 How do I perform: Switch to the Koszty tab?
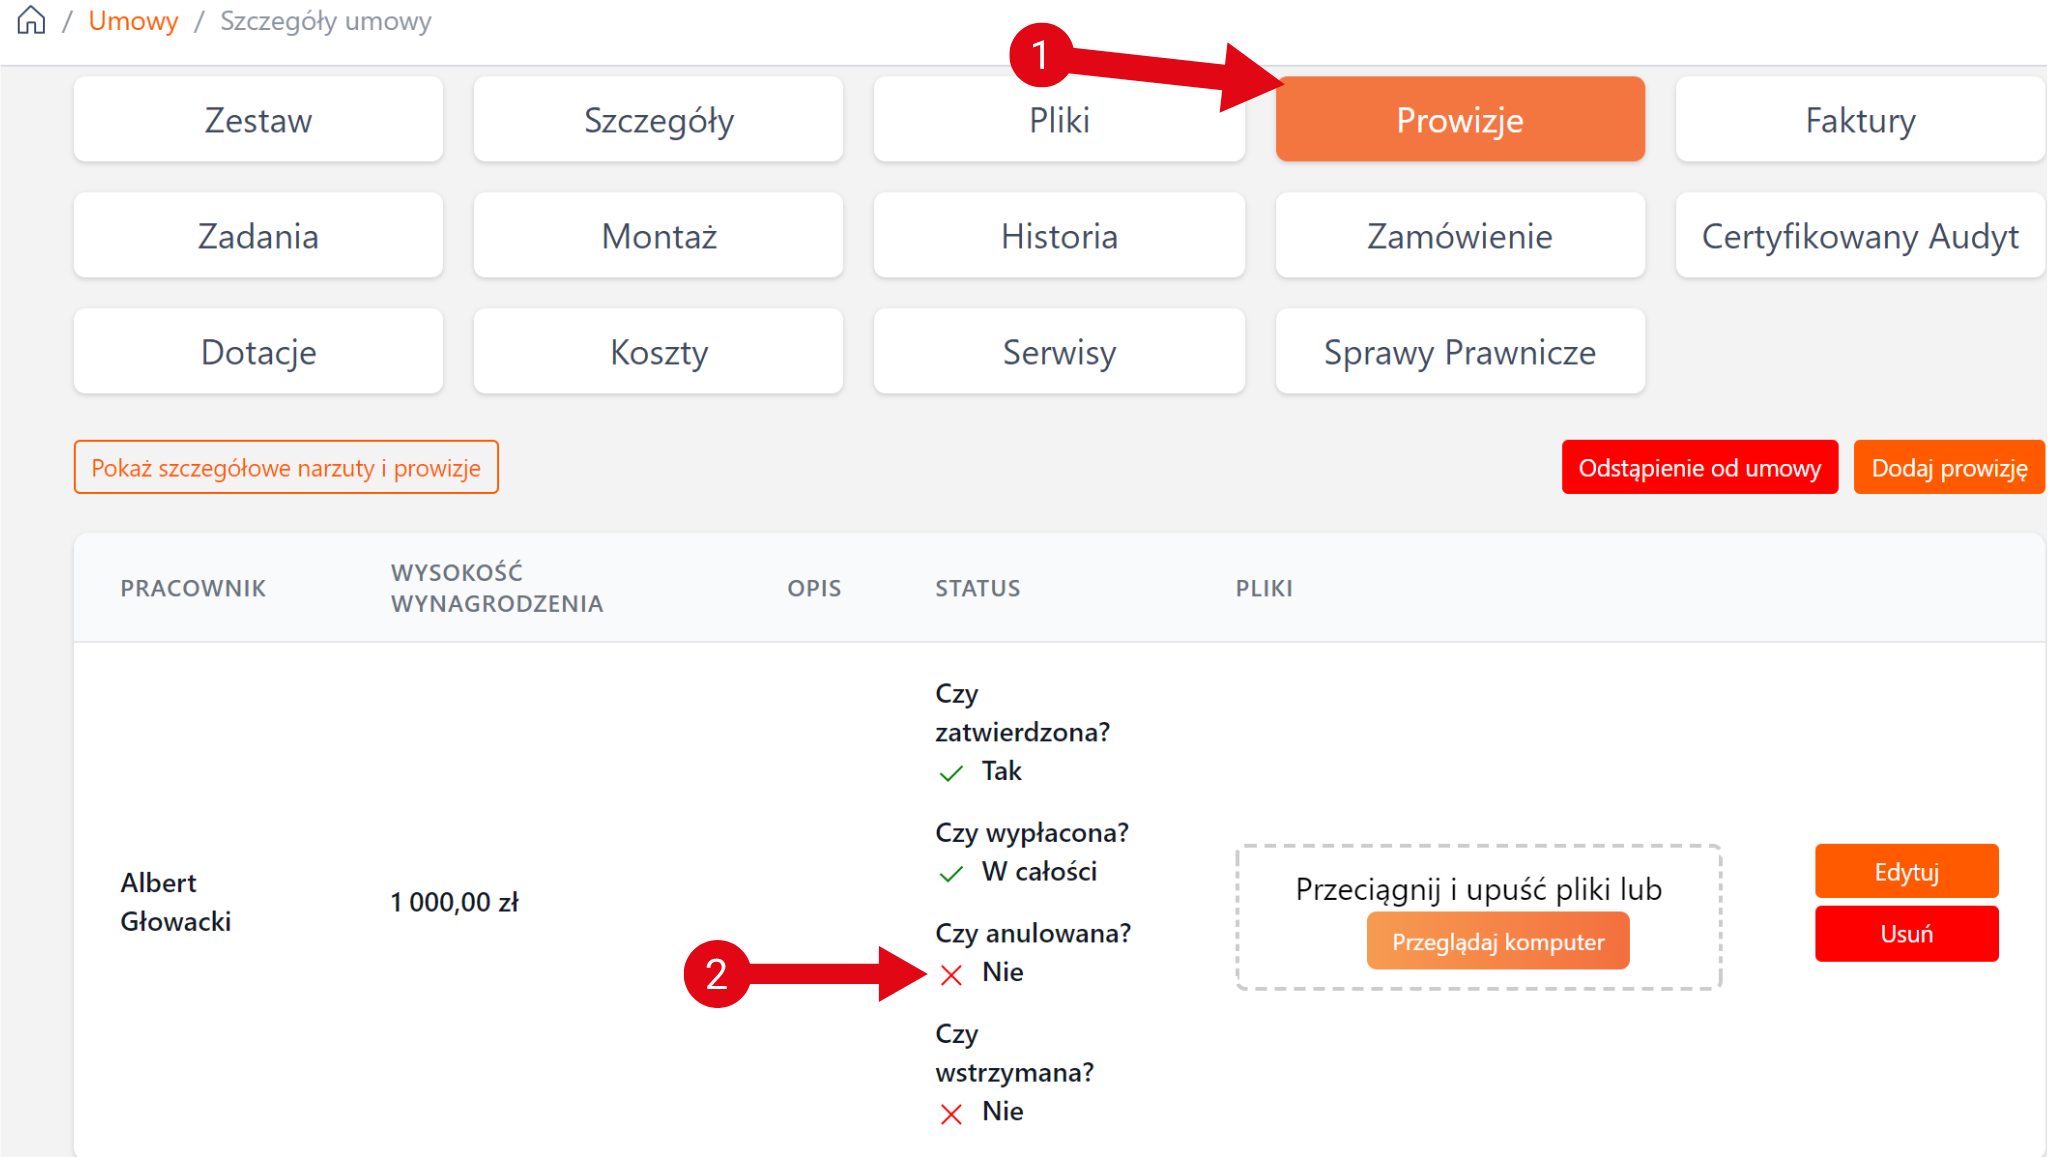tap(658, 352)
